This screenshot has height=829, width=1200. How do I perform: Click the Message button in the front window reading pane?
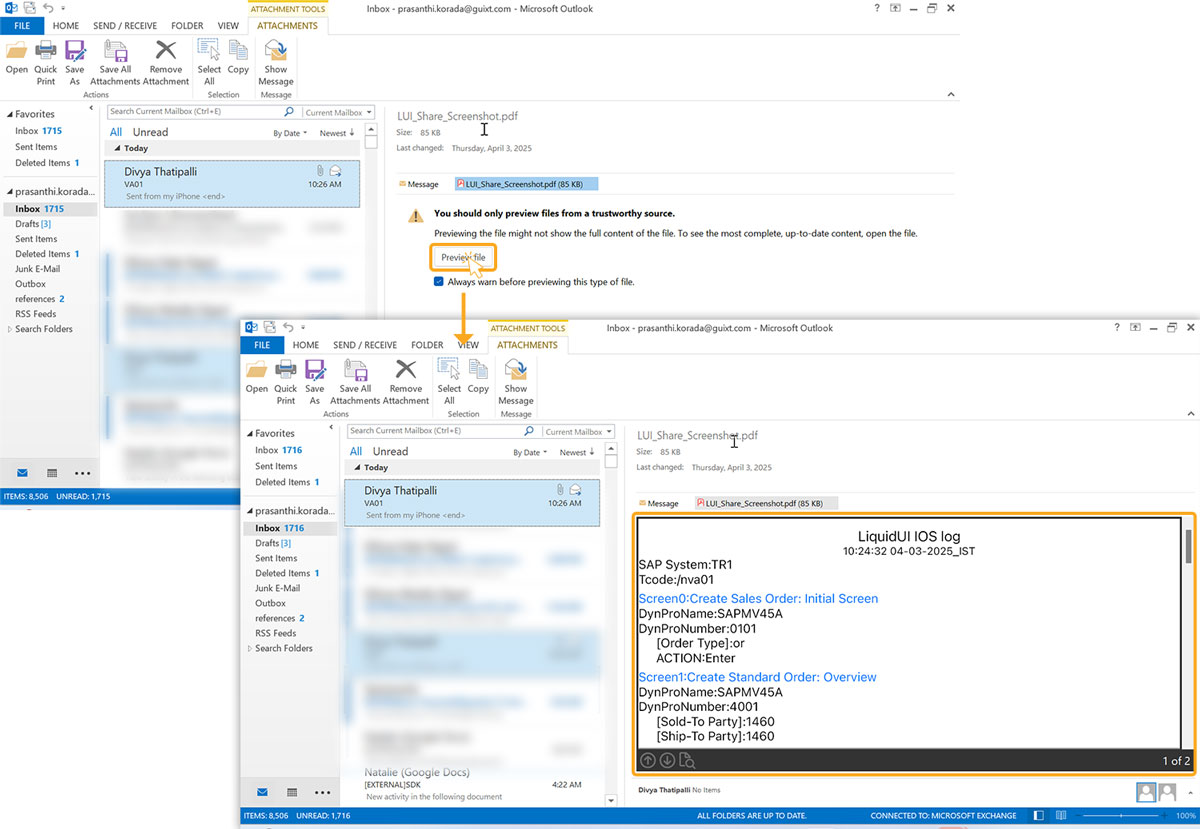(659, 504)
